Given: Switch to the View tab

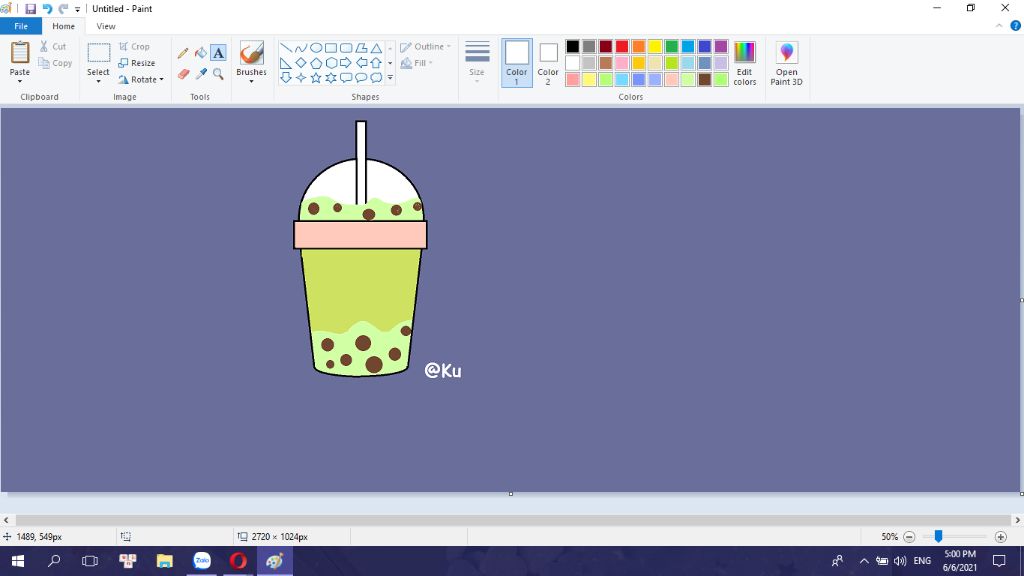Looking at the screenshot, I should click(x=106, y=26).
